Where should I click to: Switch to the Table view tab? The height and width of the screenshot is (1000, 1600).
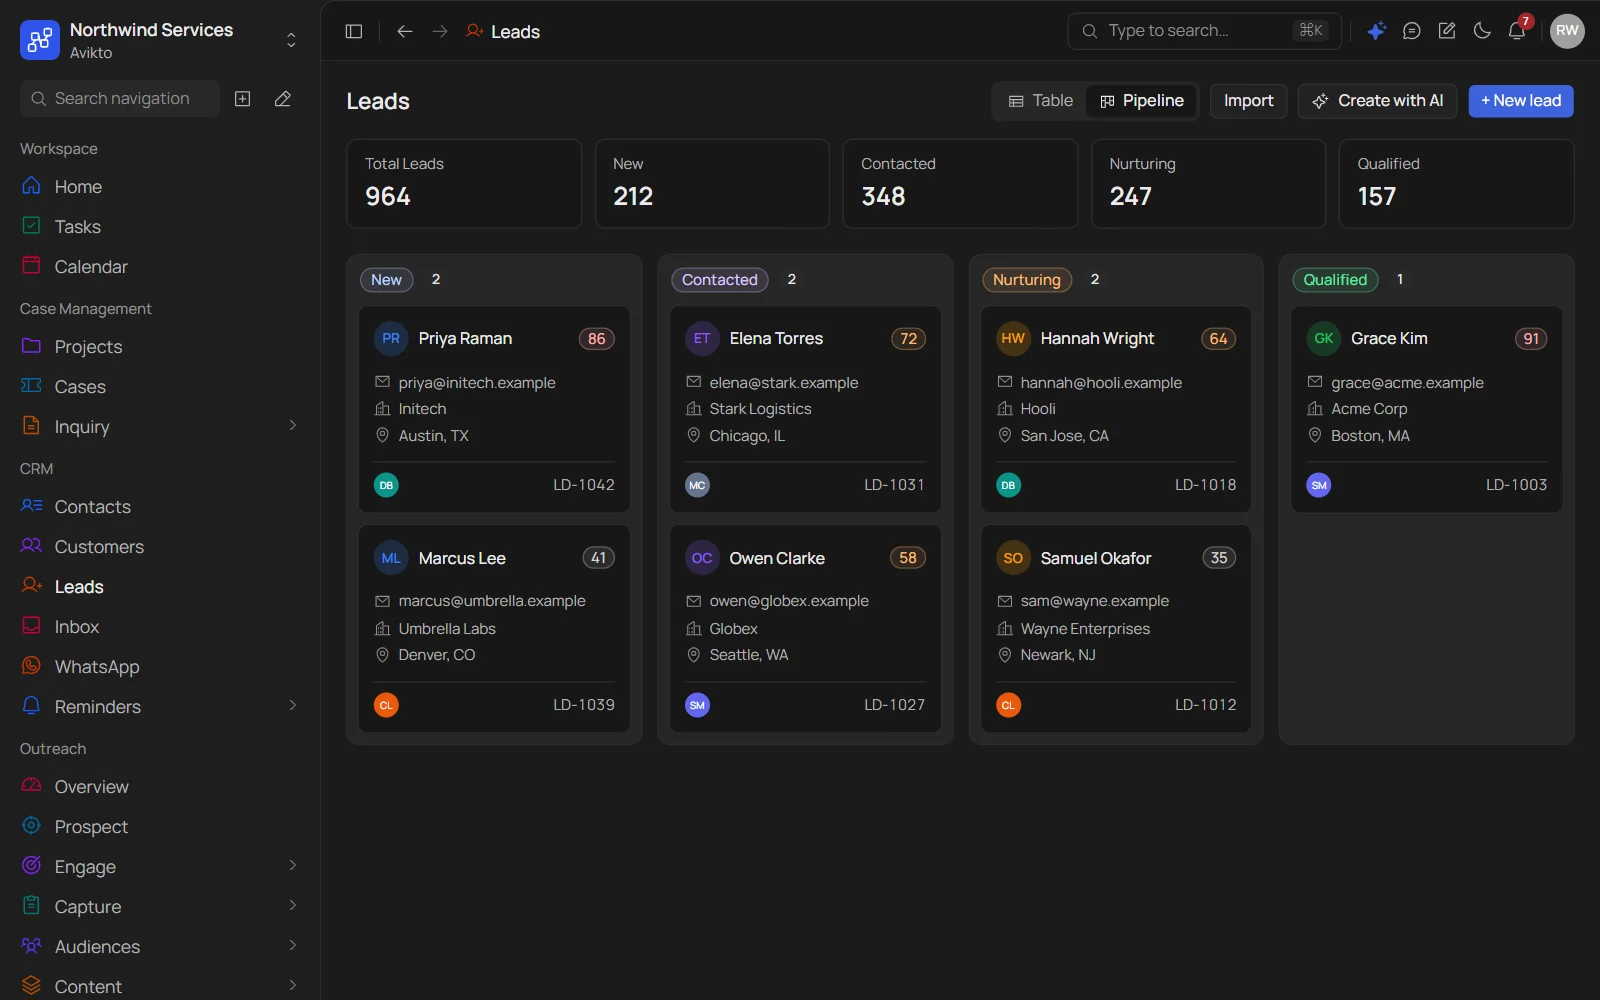pos(1040,101)
